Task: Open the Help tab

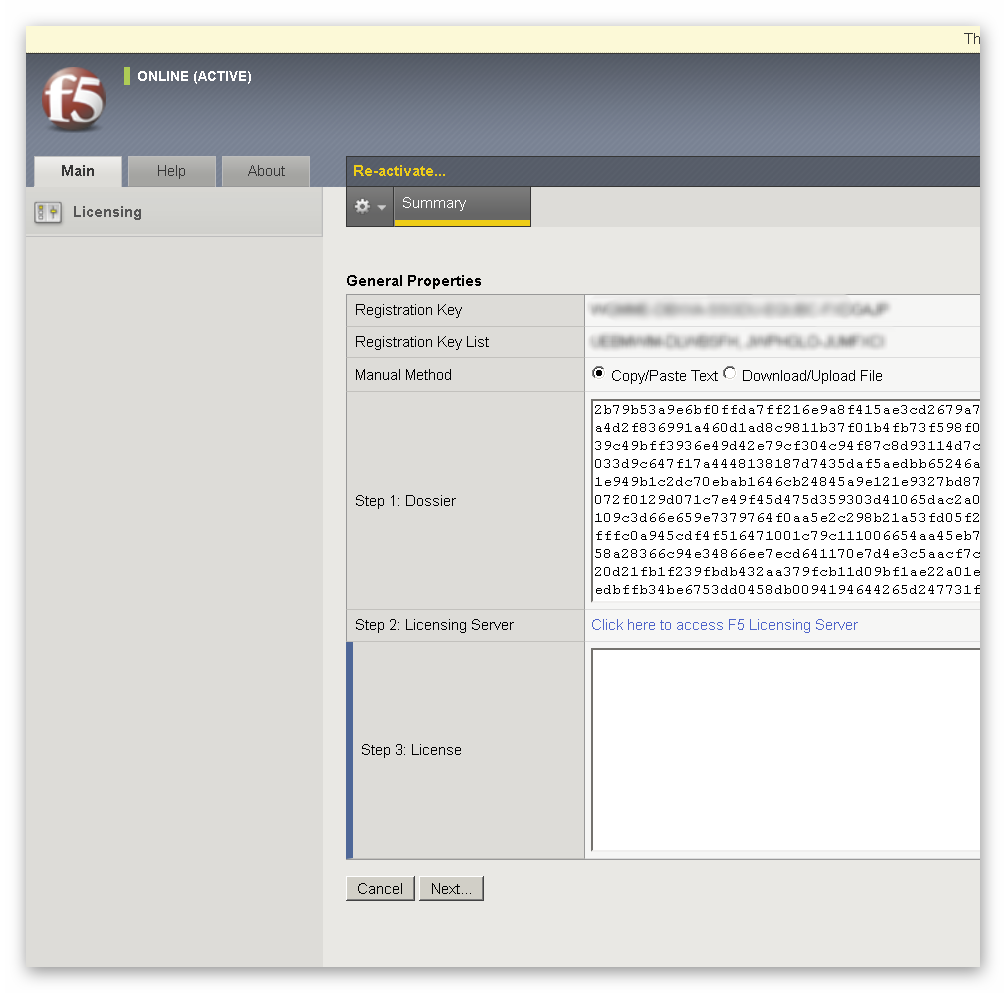Action: pos(171,171)
